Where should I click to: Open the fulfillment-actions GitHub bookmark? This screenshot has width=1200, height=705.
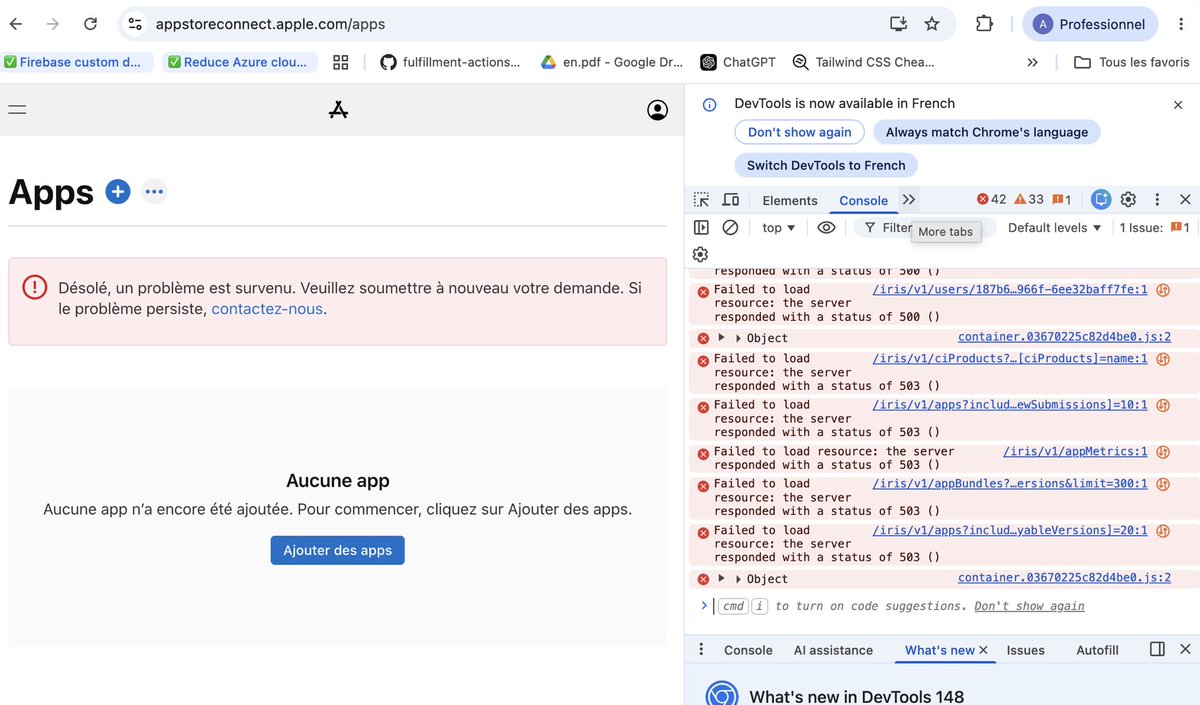click(451, 62)
